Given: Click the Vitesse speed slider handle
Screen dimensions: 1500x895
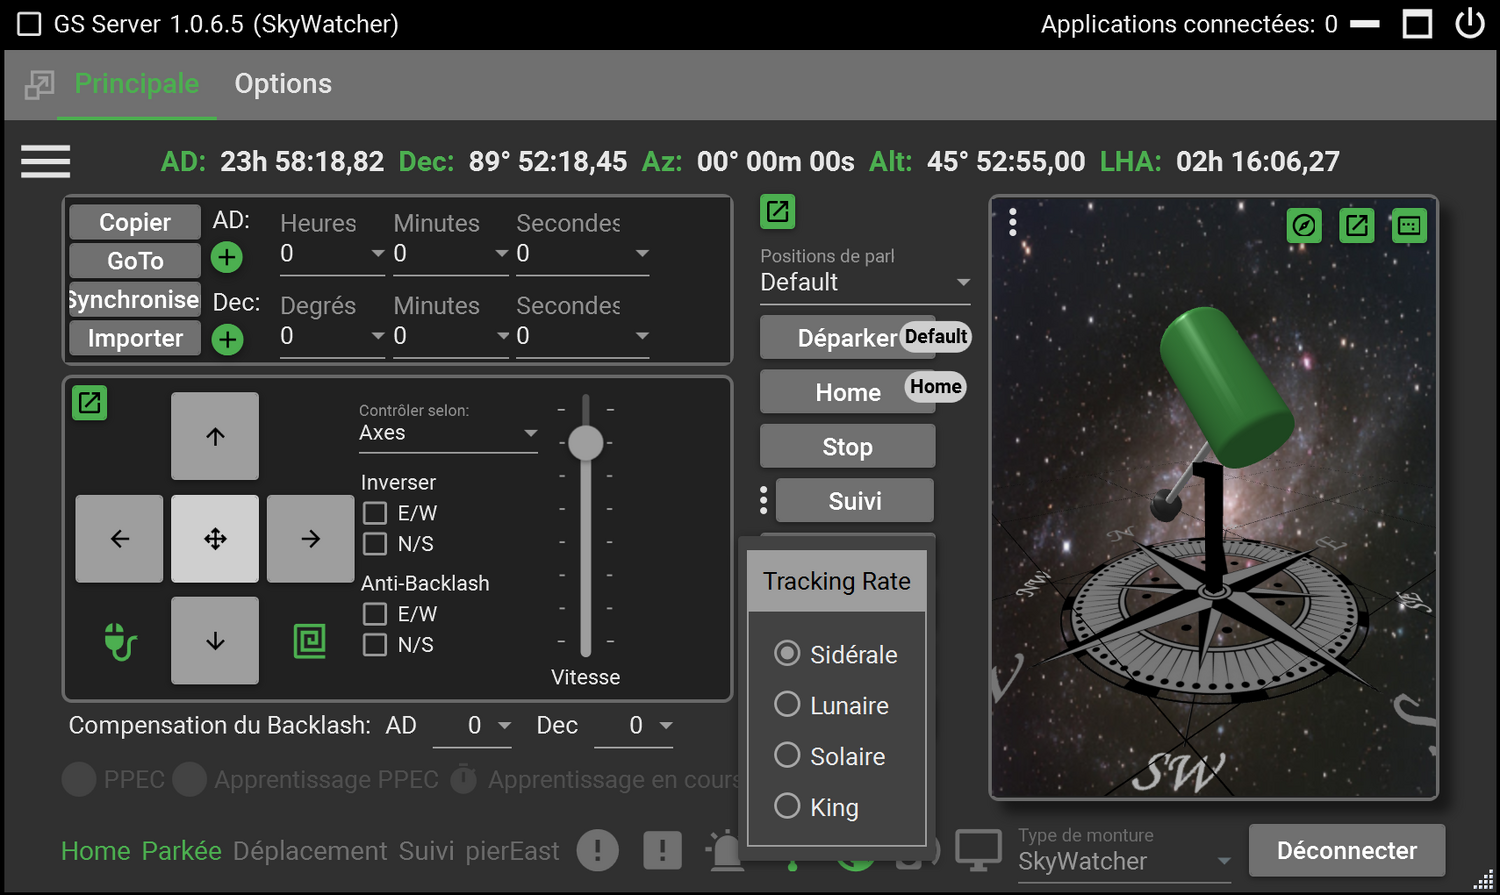Looking at the screenshot, I should [586, 443].
